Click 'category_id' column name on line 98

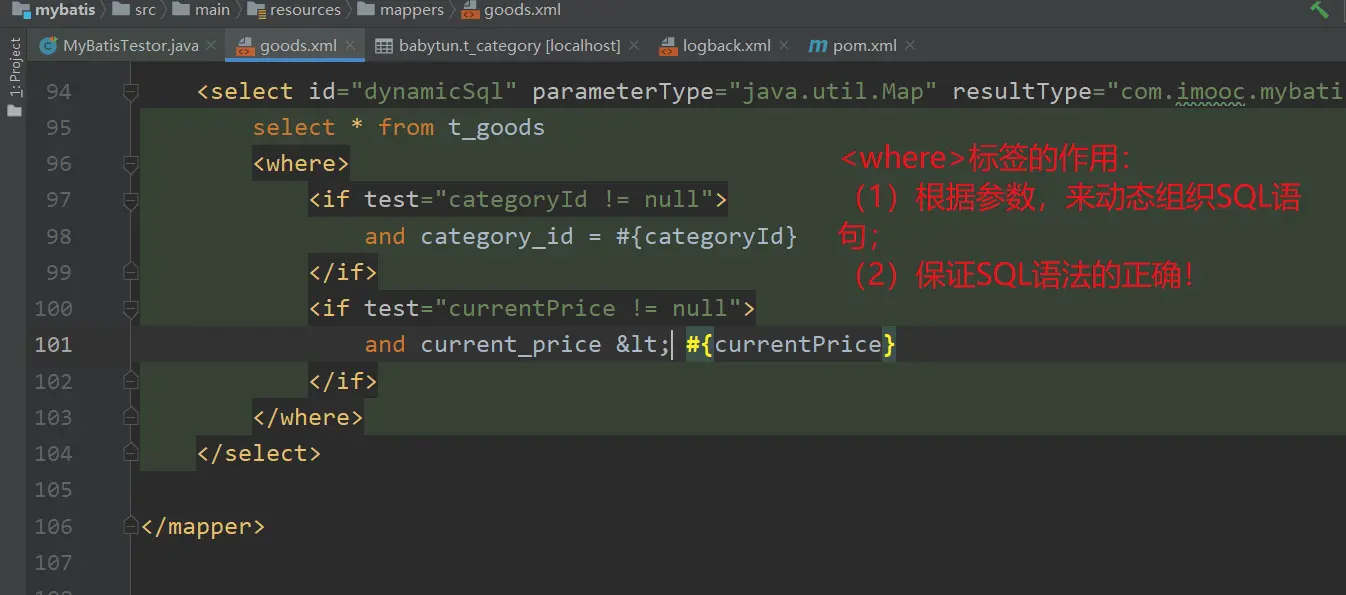496,237
